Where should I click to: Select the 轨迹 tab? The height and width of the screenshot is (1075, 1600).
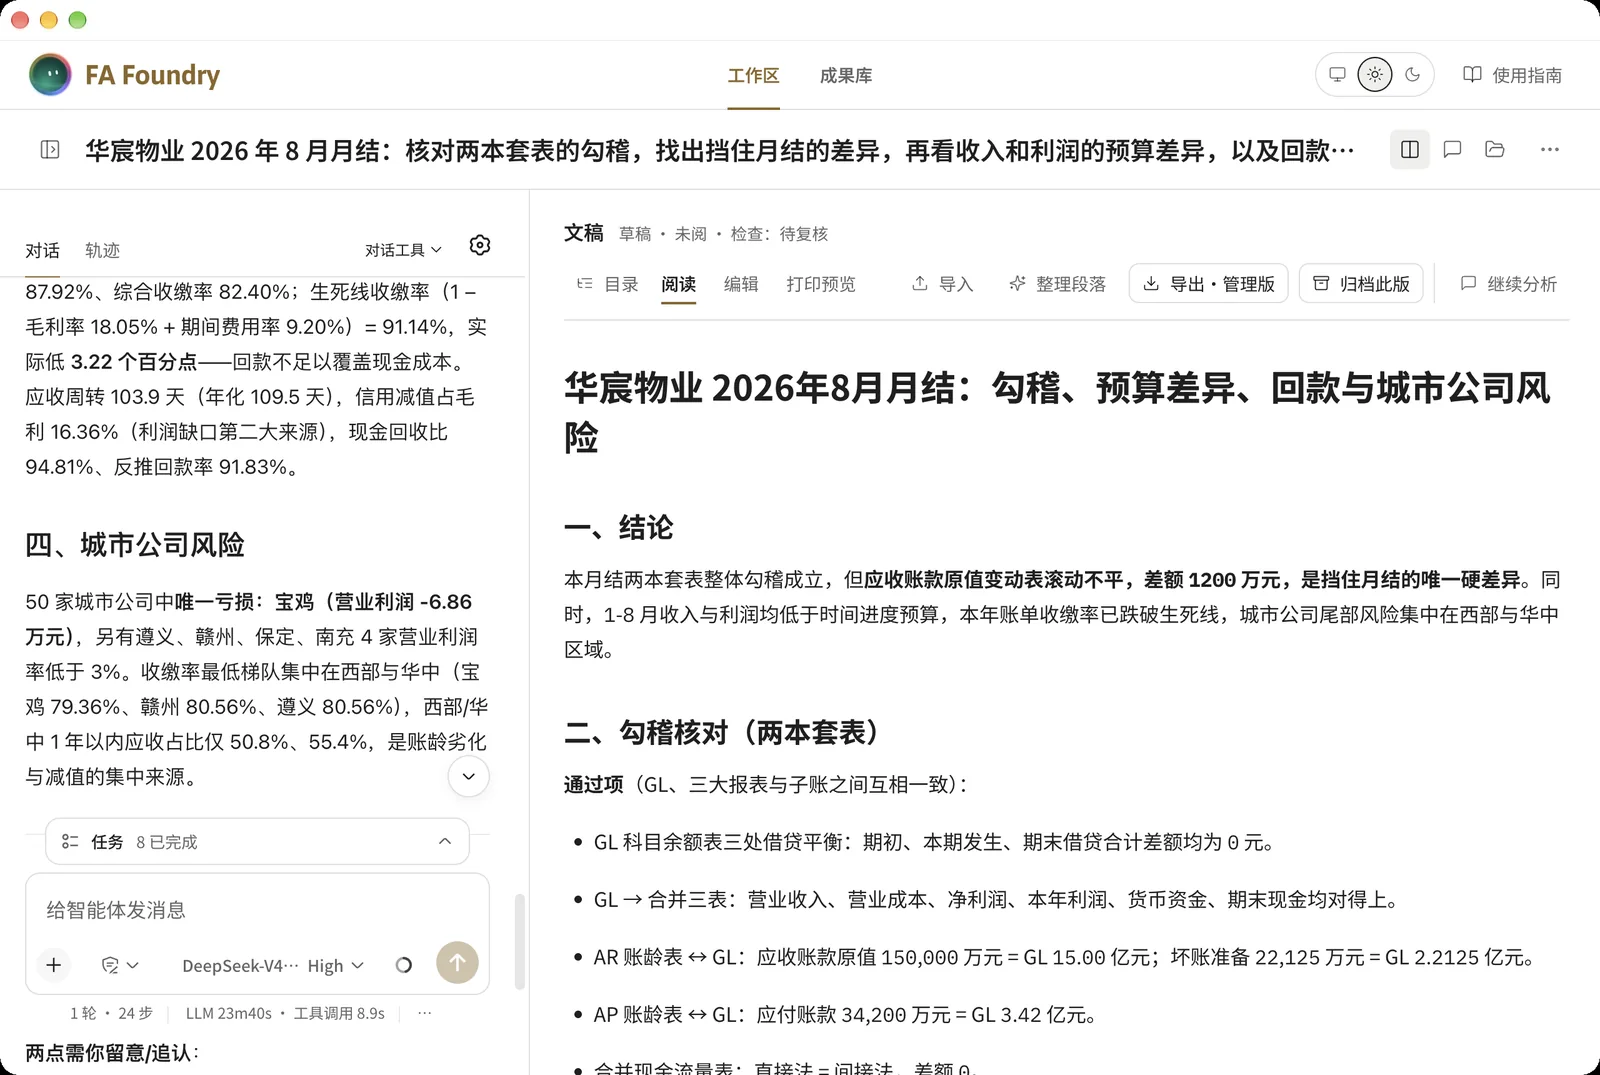(x=103, y=250)
